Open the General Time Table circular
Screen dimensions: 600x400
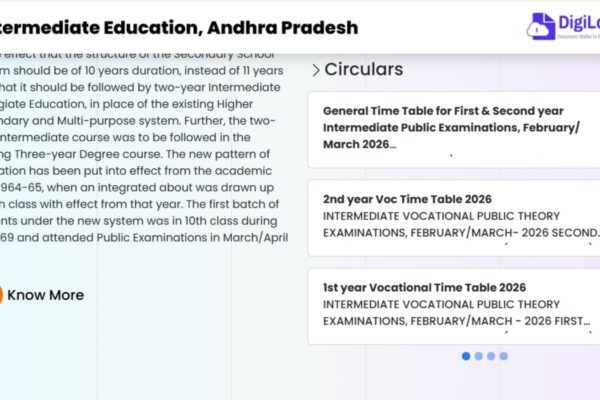click(x=457, y=110)
